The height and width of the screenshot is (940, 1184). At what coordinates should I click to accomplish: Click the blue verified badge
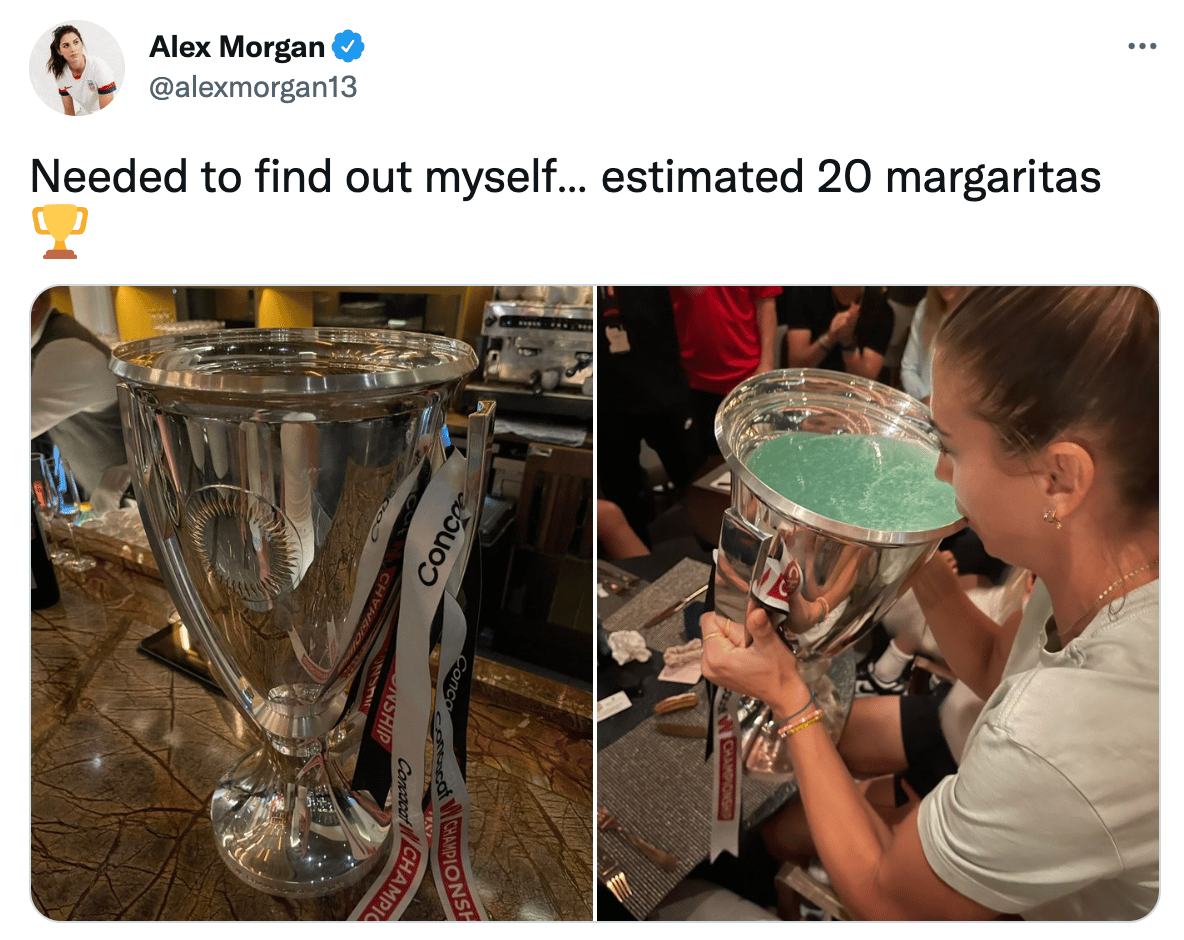[x=348, y=47]
